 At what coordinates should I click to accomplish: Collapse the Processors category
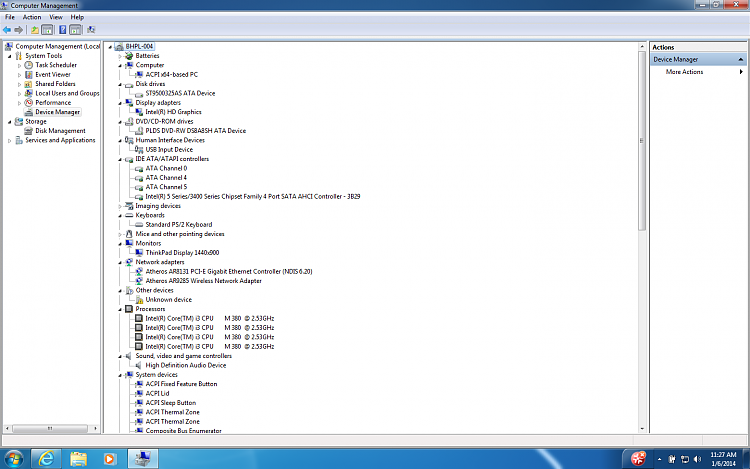(x=120, y=309)
